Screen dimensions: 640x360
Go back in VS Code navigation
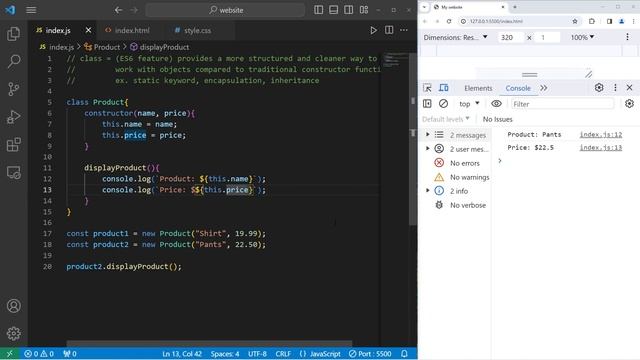pos(118,10)
